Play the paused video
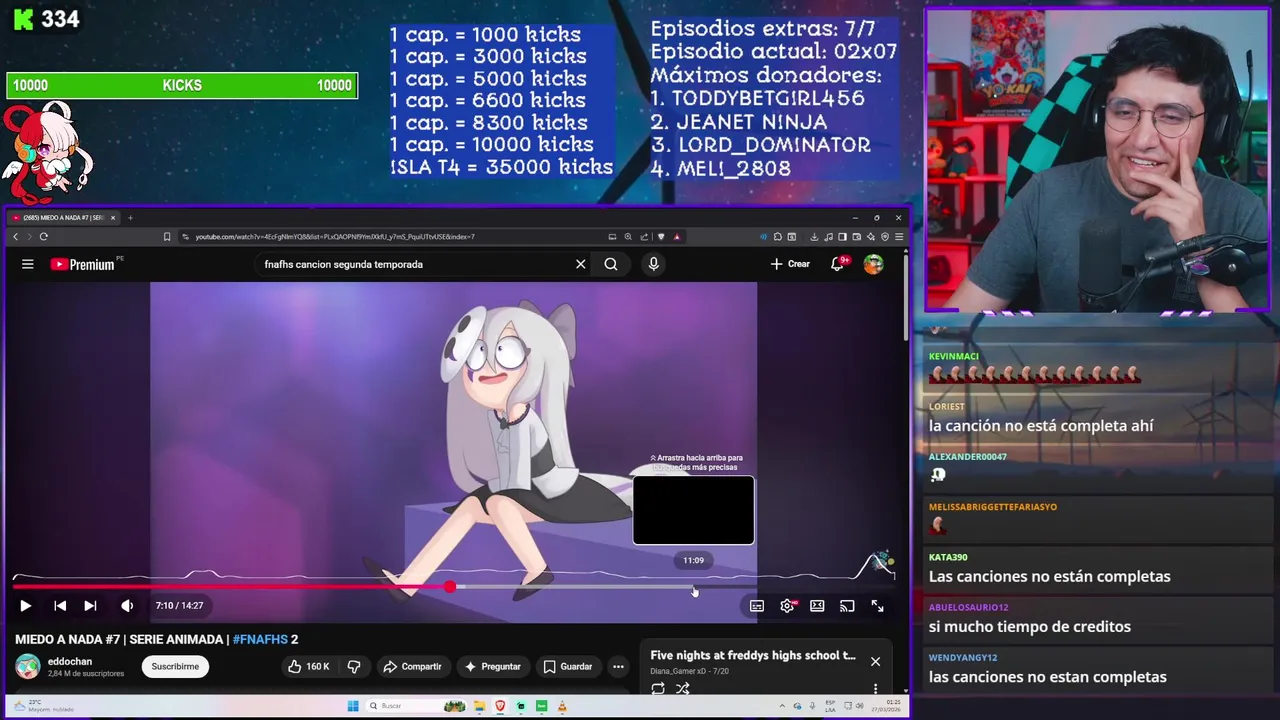 pos(25,605)
